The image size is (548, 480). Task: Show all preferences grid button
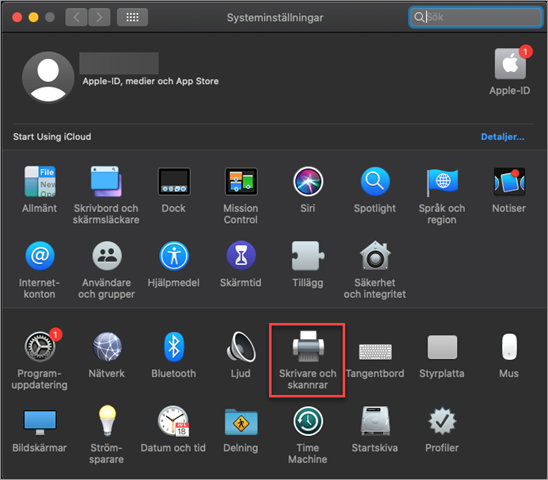coord(132,17)
